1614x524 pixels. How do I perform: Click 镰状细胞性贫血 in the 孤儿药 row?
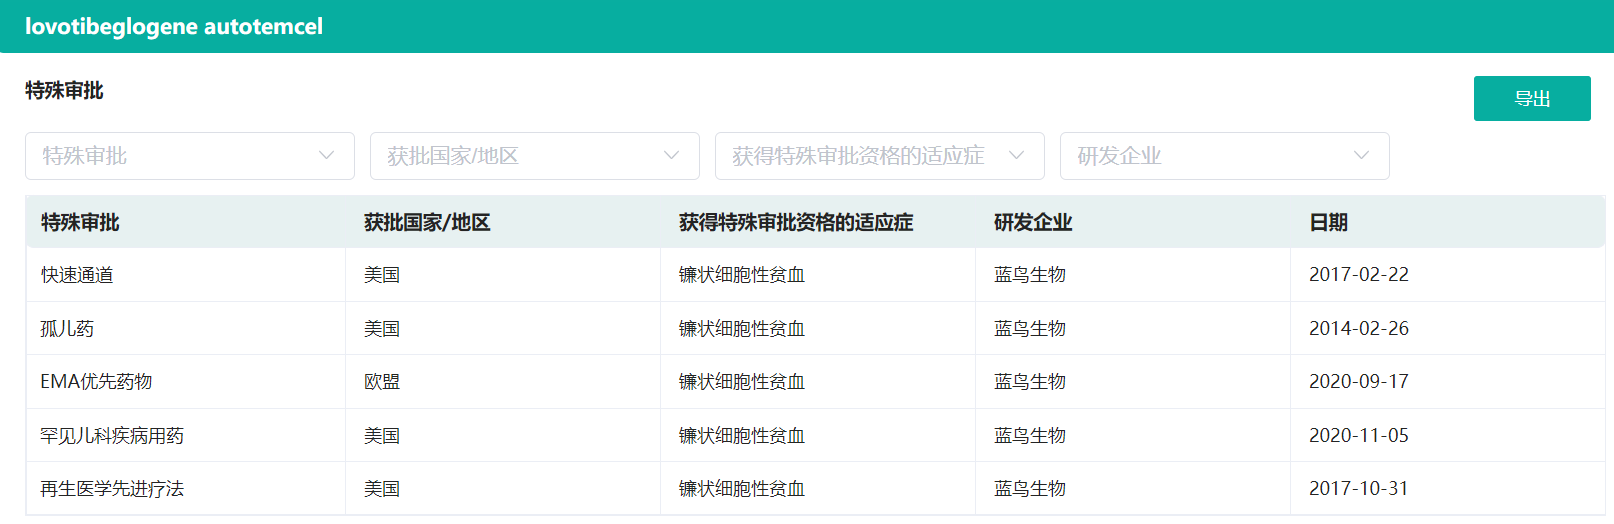coord(742,328)
